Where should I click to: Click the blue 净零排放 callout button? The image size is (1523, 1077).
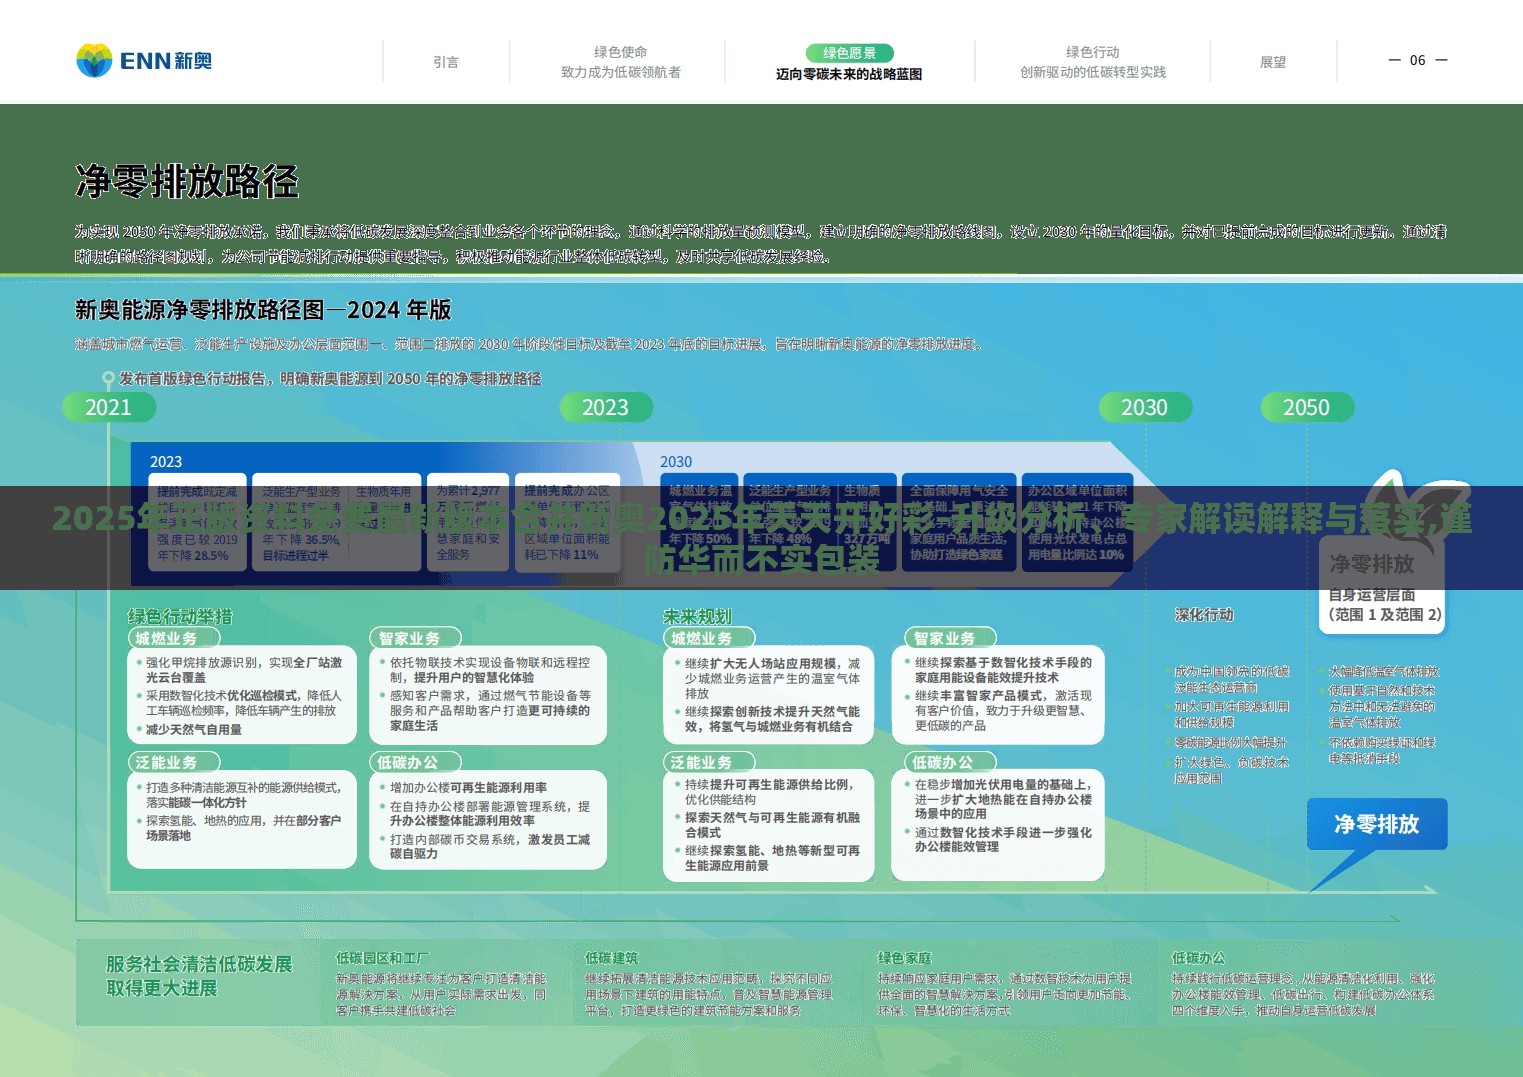[x=1377, y=824]
